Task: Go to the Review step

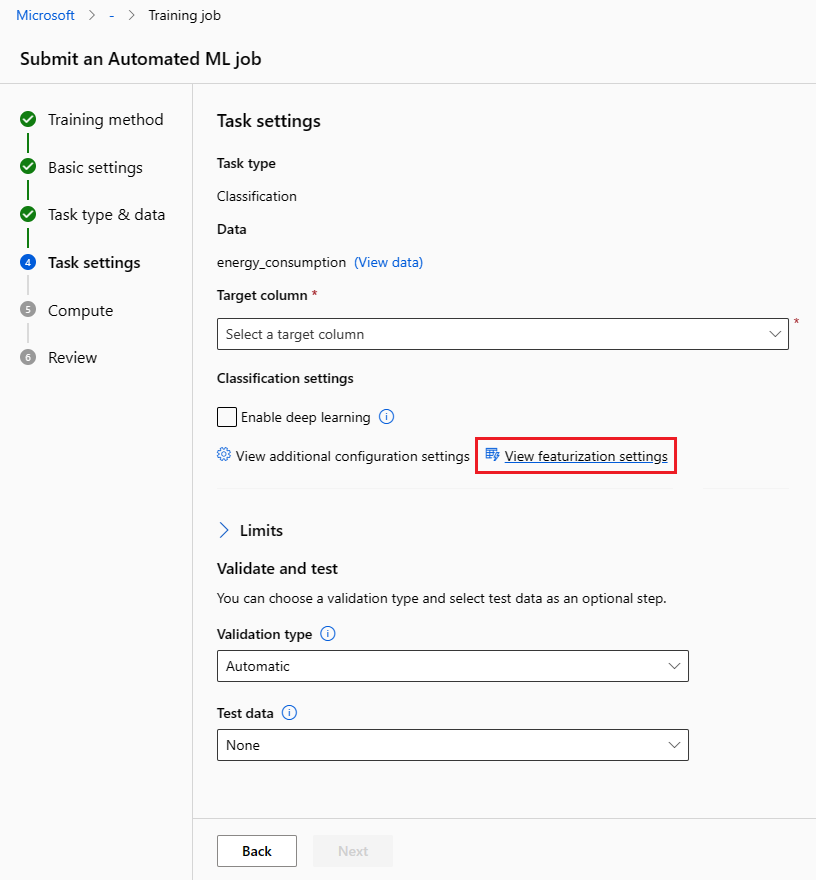Action: [x=72, y=358]
